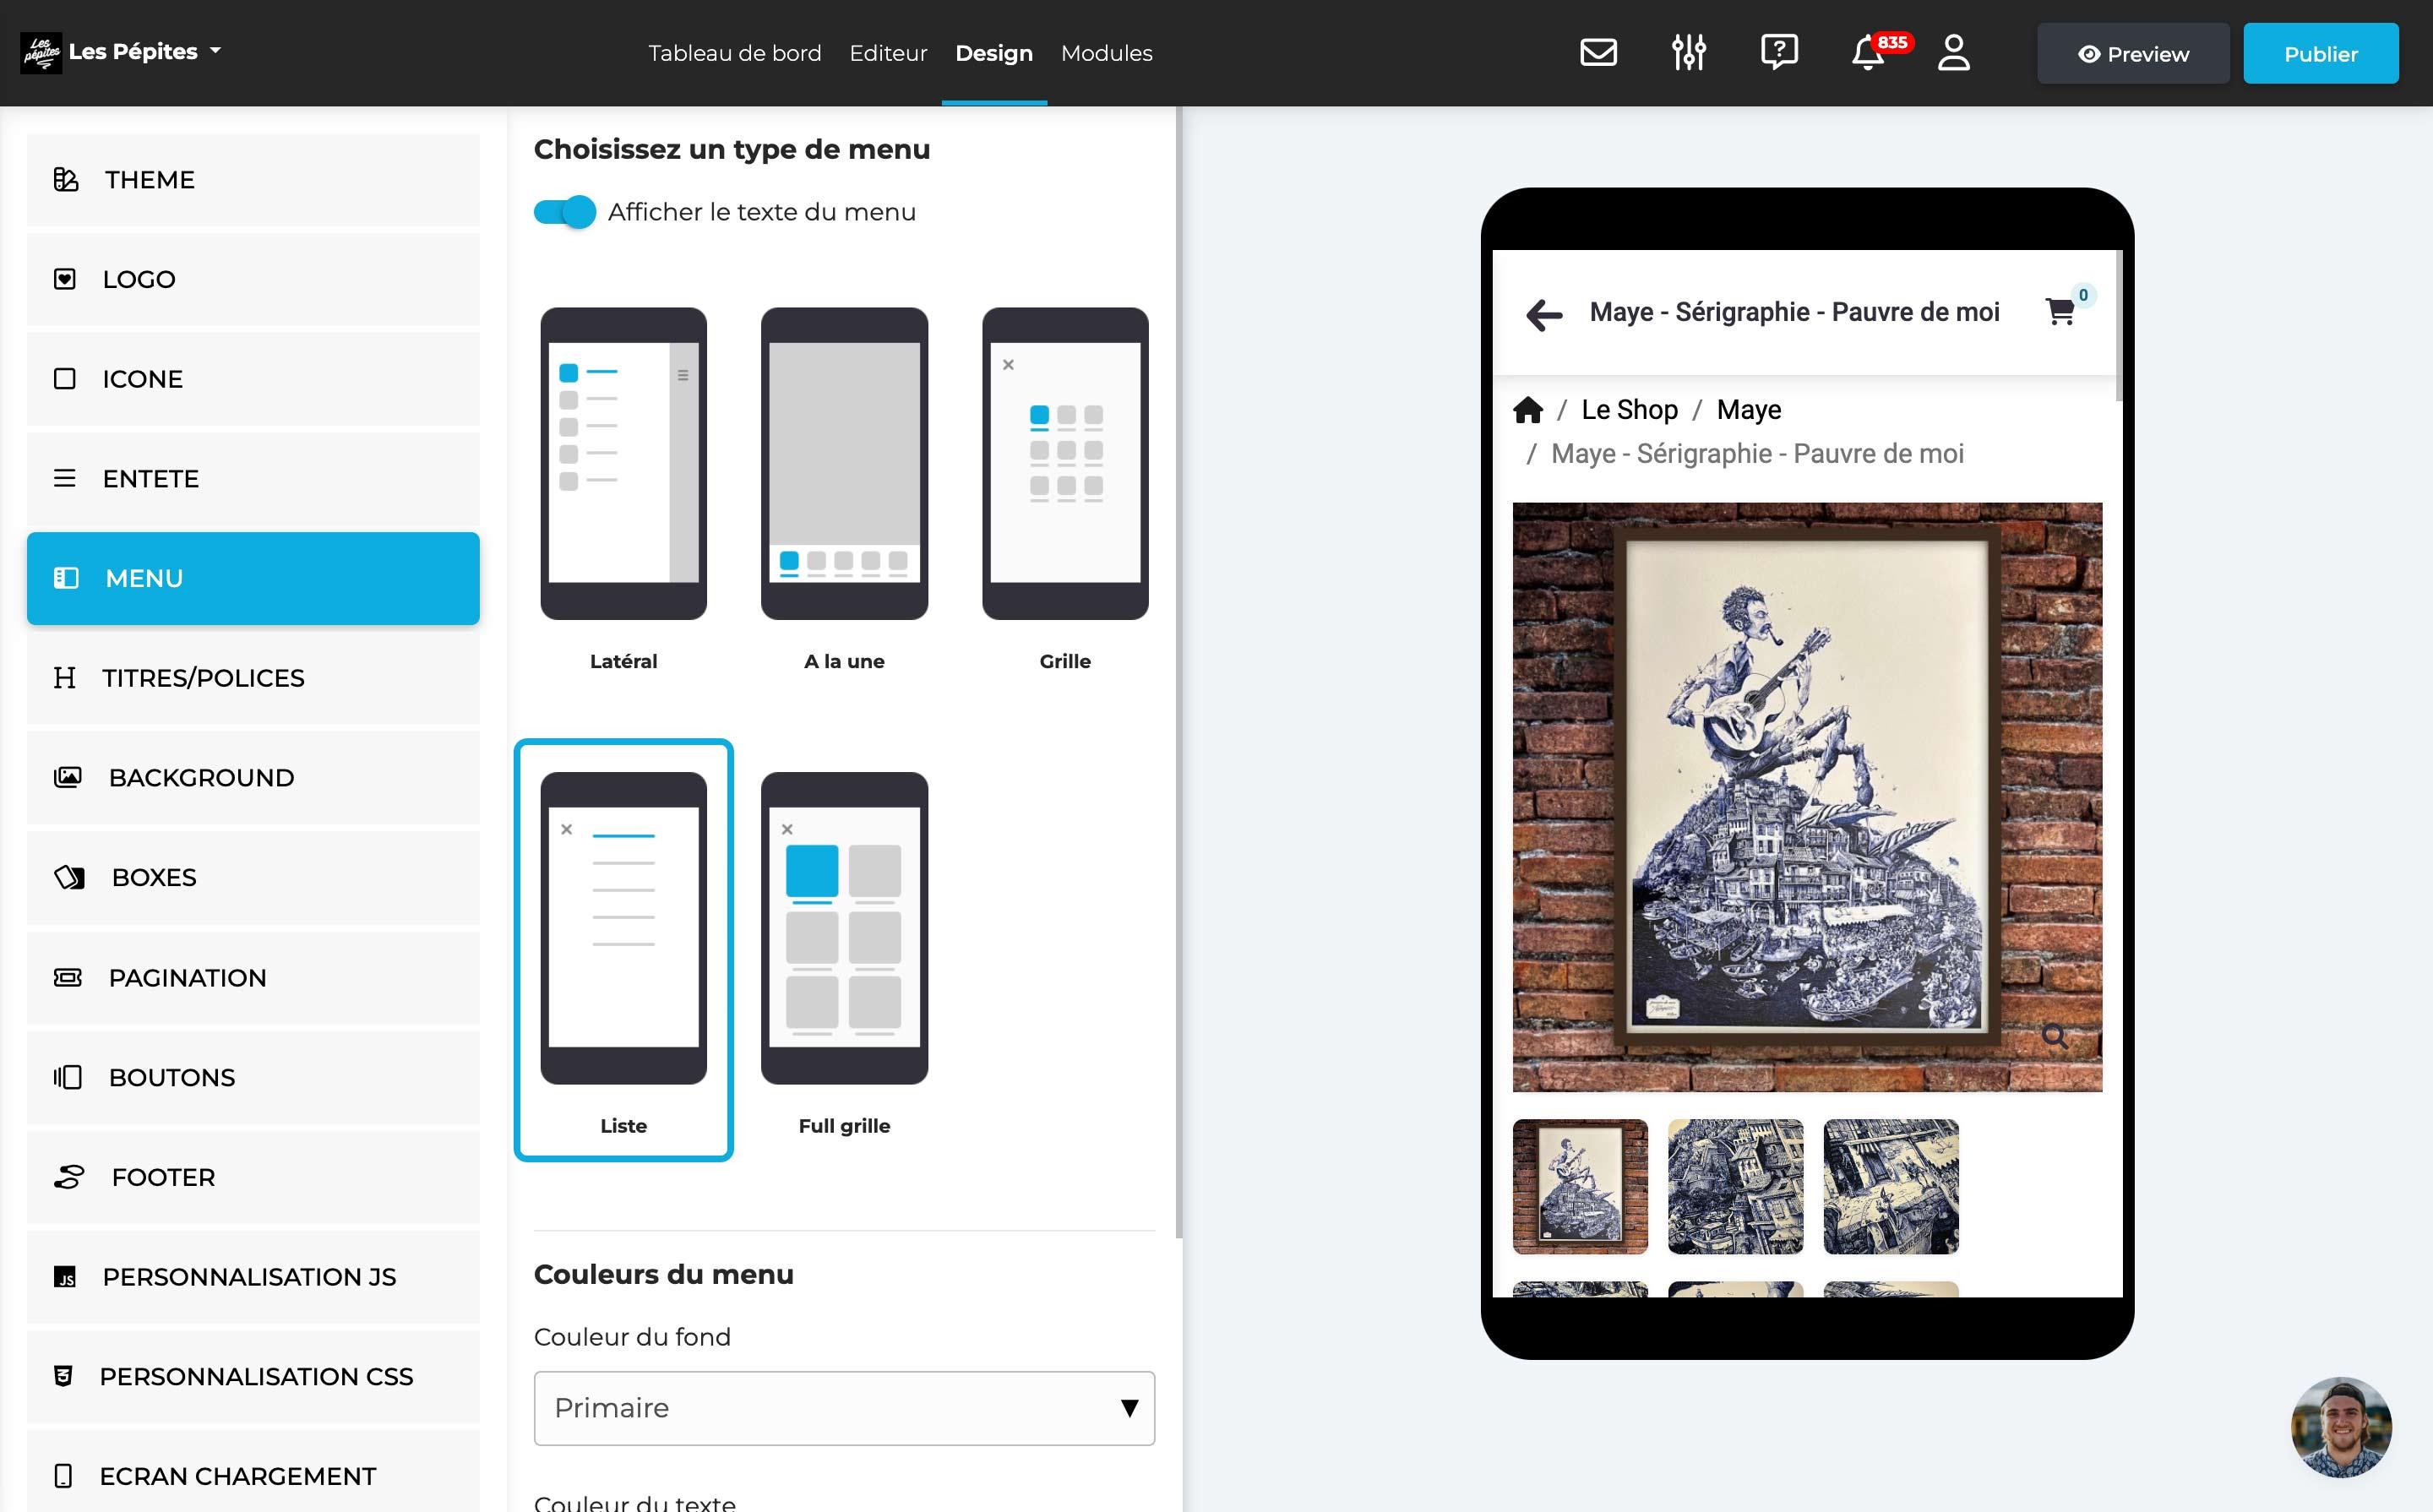This screenshot has width=2433, height=1512.
Task: Open the THEME section label
Action: pyautogui.click(x=150, y=179)
